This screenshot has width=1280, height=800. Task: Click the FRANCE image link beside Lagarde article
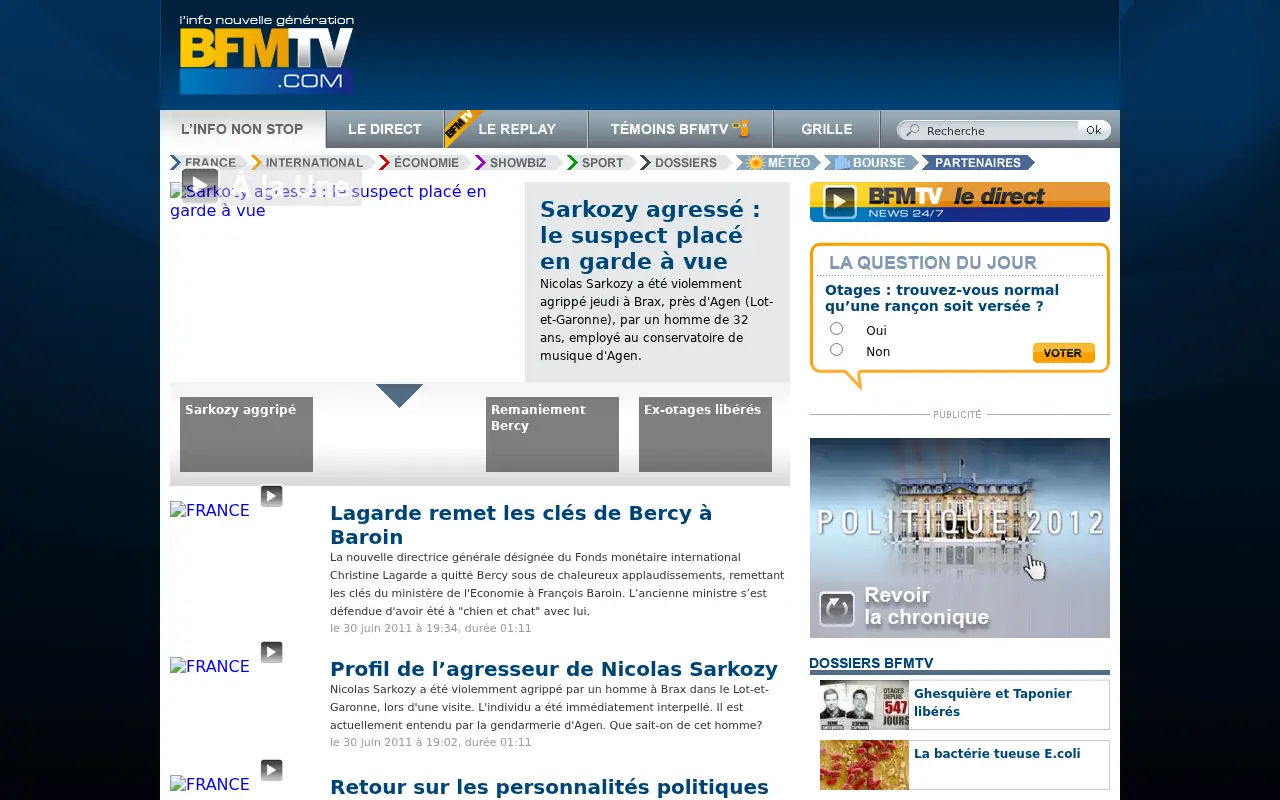point(210,510)
